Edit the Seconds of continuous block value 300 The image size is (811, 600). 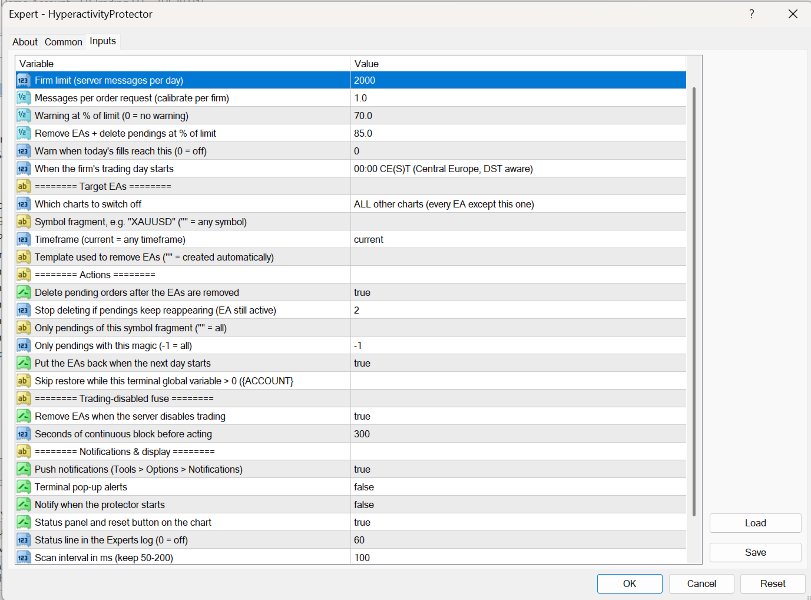click(518, 434)
